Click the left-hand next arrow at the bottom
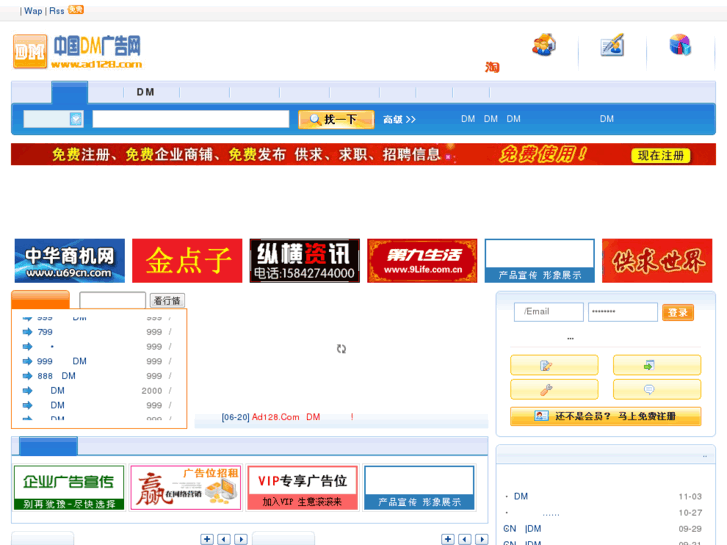 pos(241,539)
